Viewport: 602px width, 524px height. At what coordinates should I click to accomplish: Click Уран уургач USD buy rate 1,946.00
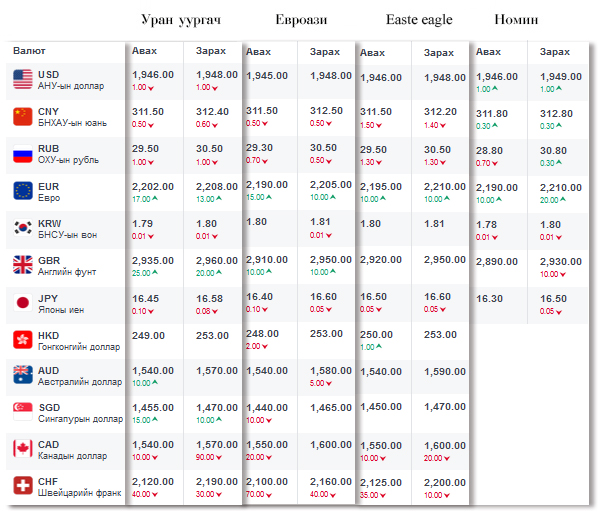[153, 74]
